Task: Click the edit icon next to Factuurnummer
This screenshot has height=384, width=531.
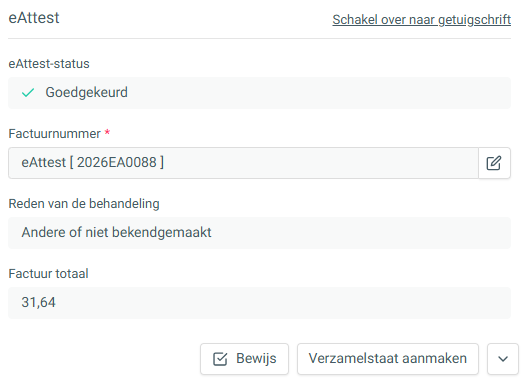Action: coord(494,163)
